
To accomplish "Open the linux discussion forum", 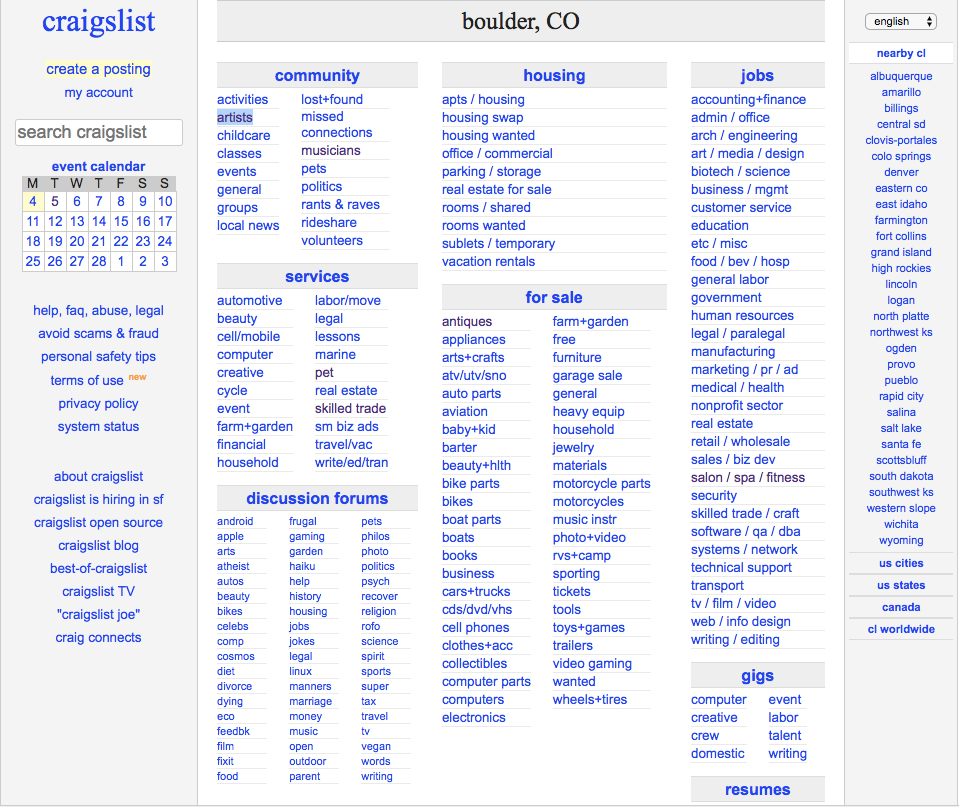I will (x=300, y=671).
